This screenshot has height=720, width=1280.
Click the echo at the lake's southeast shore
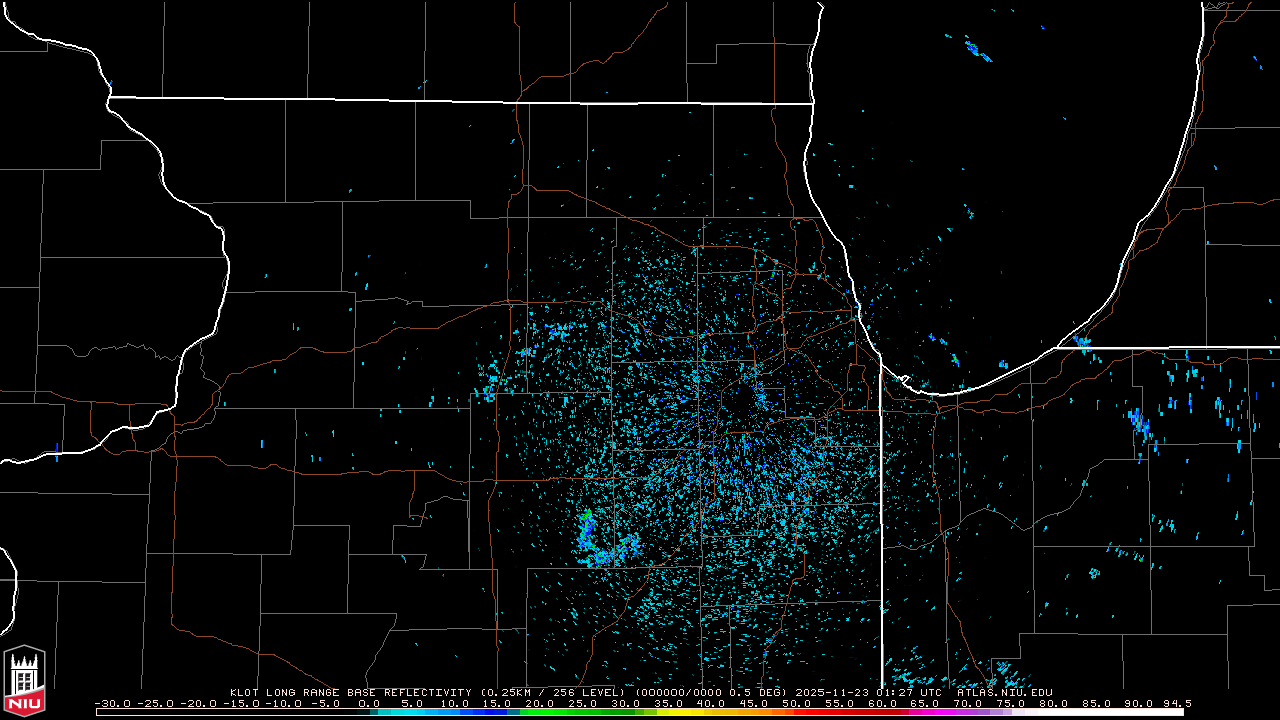(1082, 342)
